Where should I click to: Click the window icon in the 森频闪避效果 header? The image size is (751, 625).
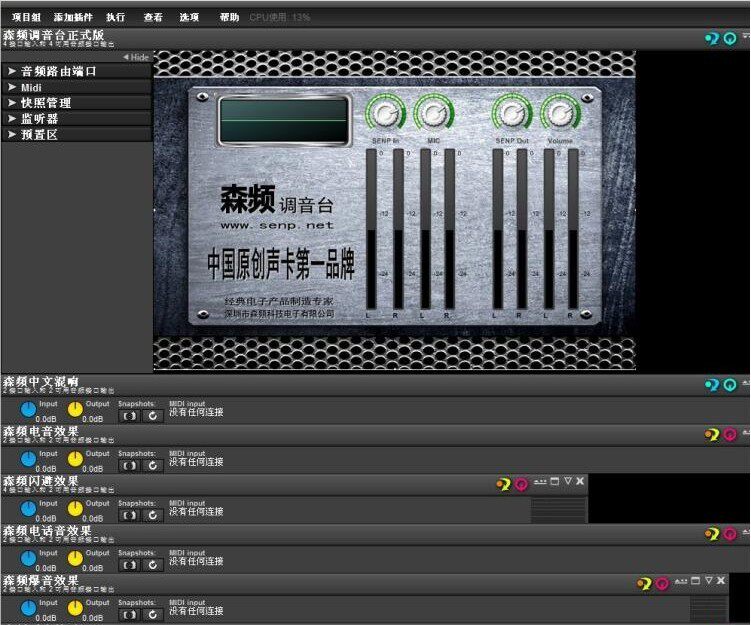(x=555, y=481)
